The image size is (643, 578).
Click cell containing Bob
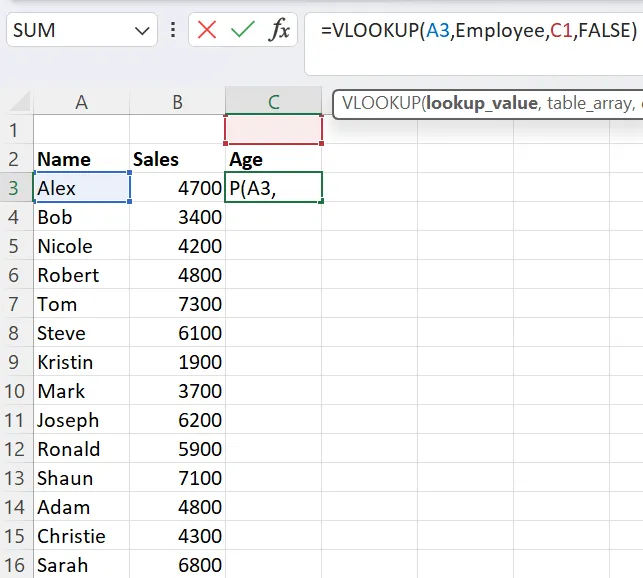click(x=81, y=217)
